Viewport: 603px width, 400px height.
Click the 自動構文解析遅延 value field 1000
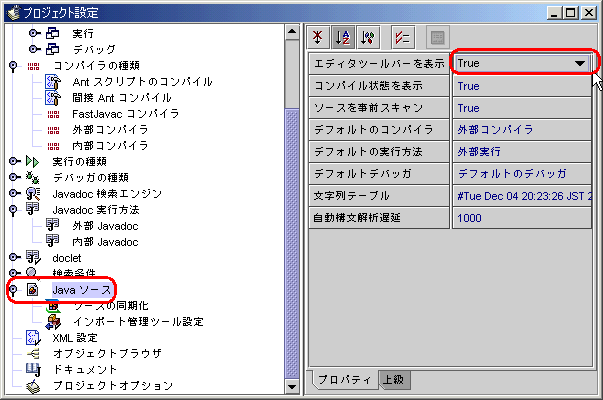coord(524,217)
